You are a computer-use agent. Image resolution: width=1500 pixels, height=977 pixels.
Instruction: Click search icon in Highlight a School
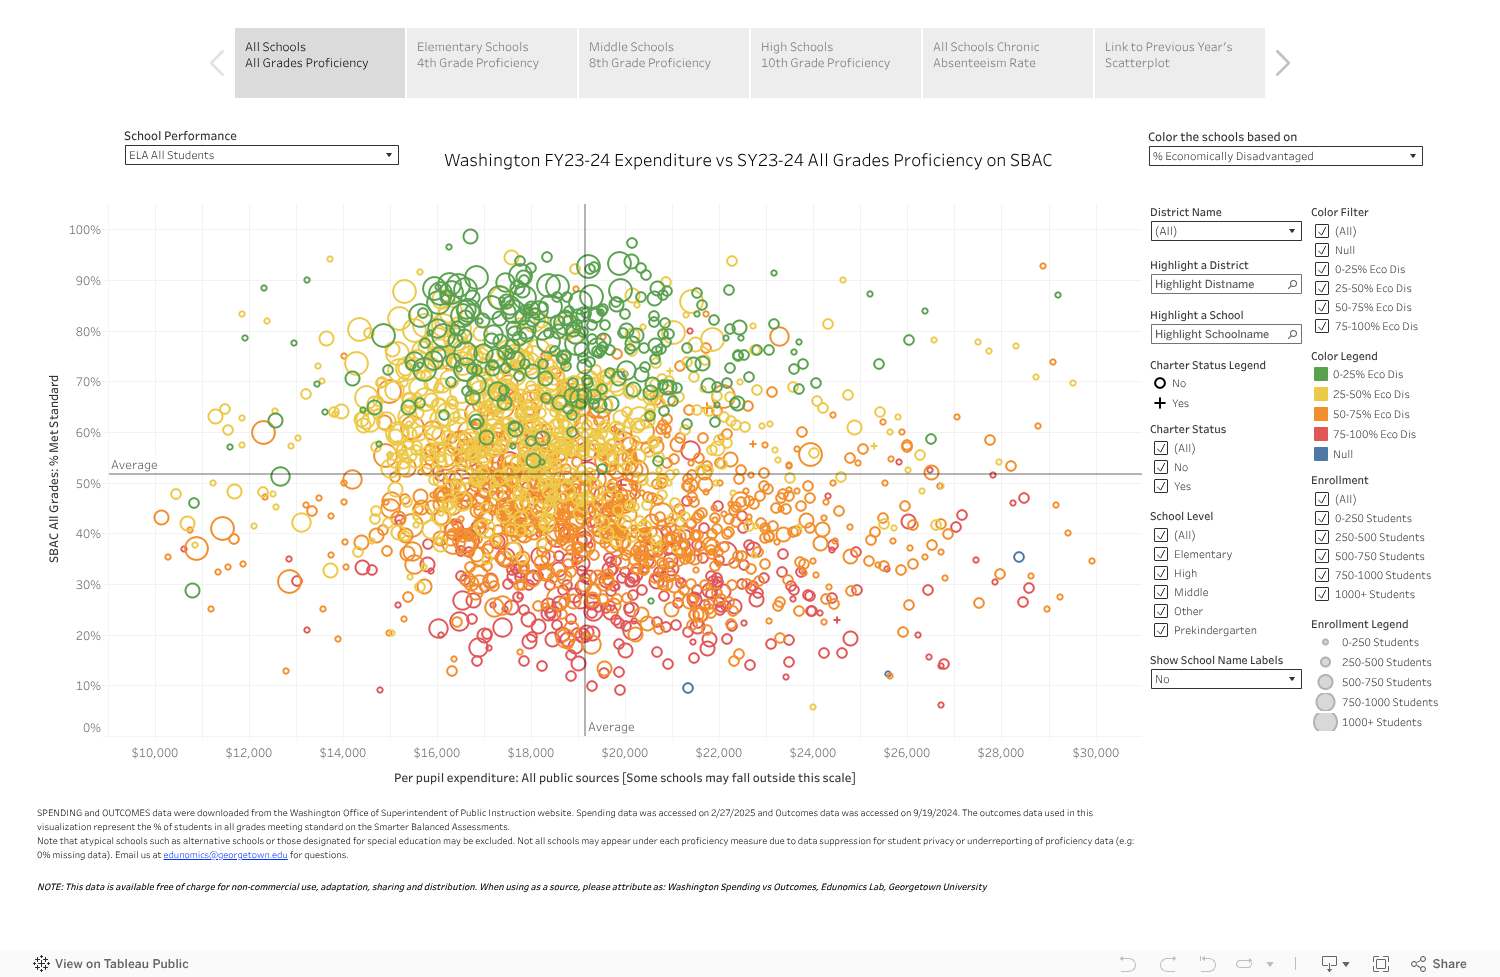[x=1292, y=334]
